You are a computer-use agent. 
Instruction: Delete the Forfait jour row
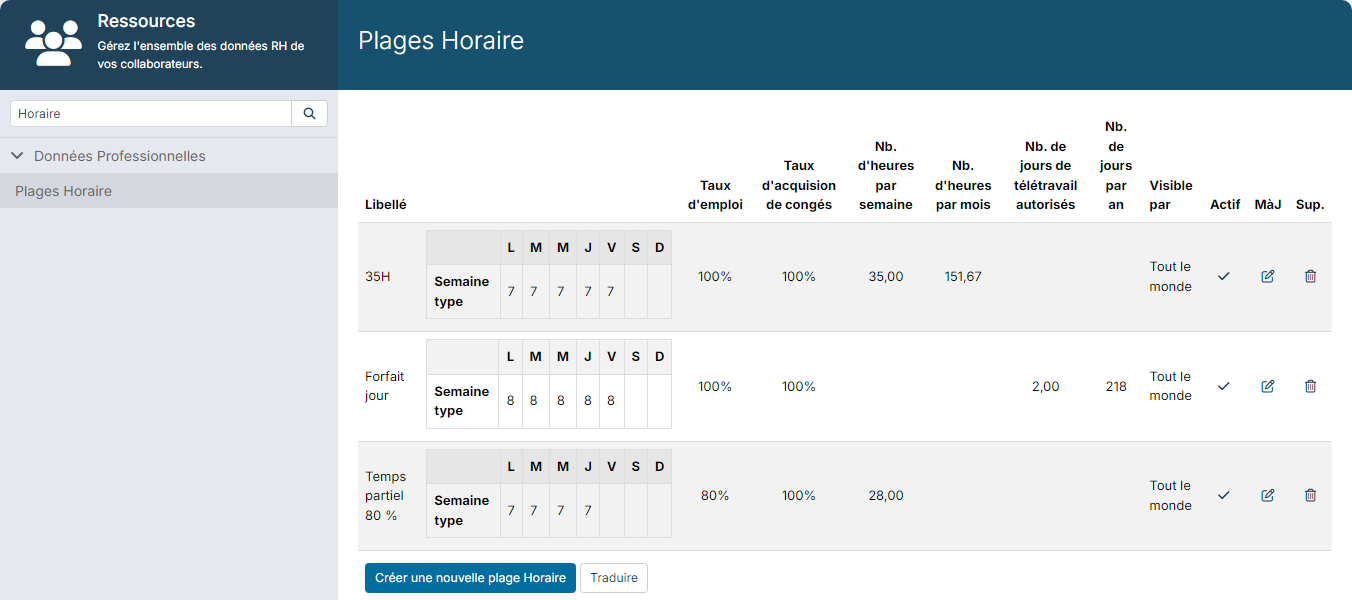pyautogui.click(x=1310, y=386)
